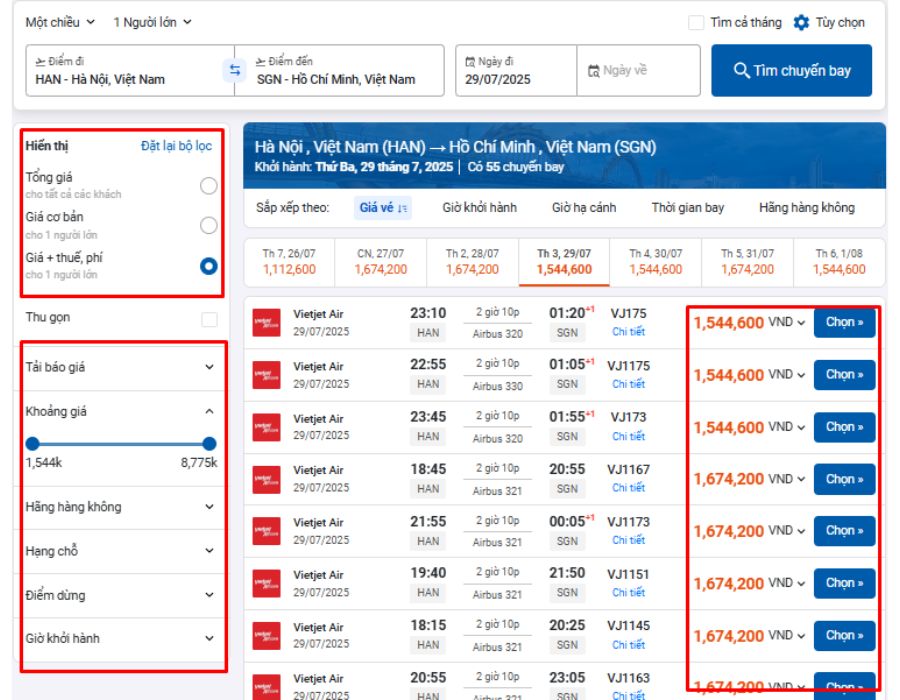Expand the Hạng chỗ filter
The image size is (900, 700).
coord(121,551)
